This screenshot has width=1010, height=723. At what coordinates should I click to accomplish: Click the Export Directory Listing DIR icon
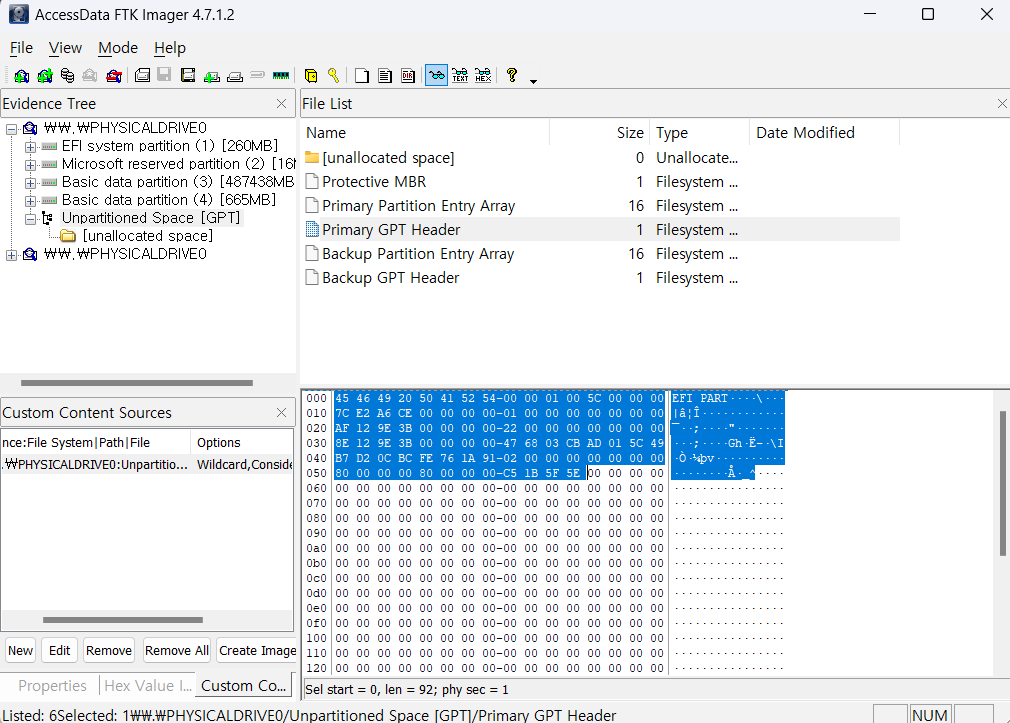[x=408, y=76]
